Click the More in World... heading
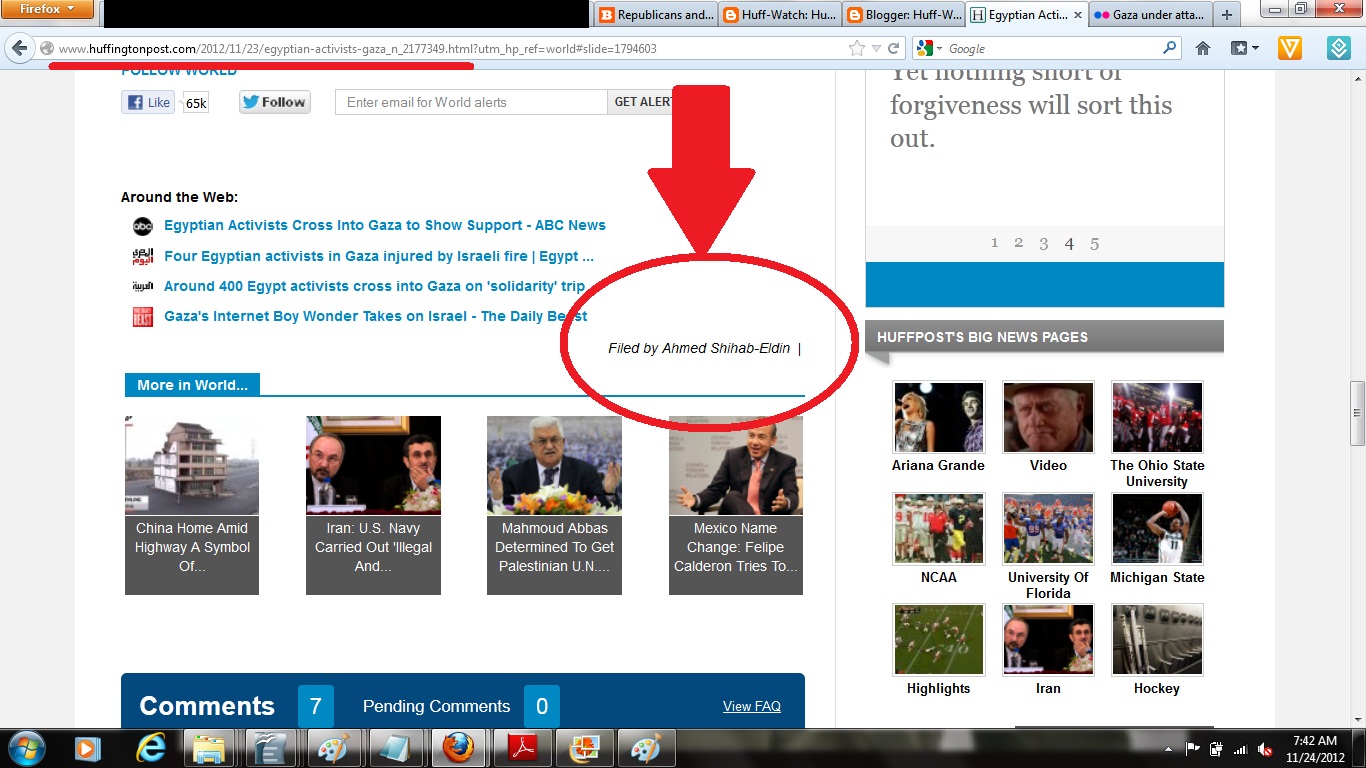Image resolution: width=1366 pixels, height=768 pixels. click(x=192, y=385)
